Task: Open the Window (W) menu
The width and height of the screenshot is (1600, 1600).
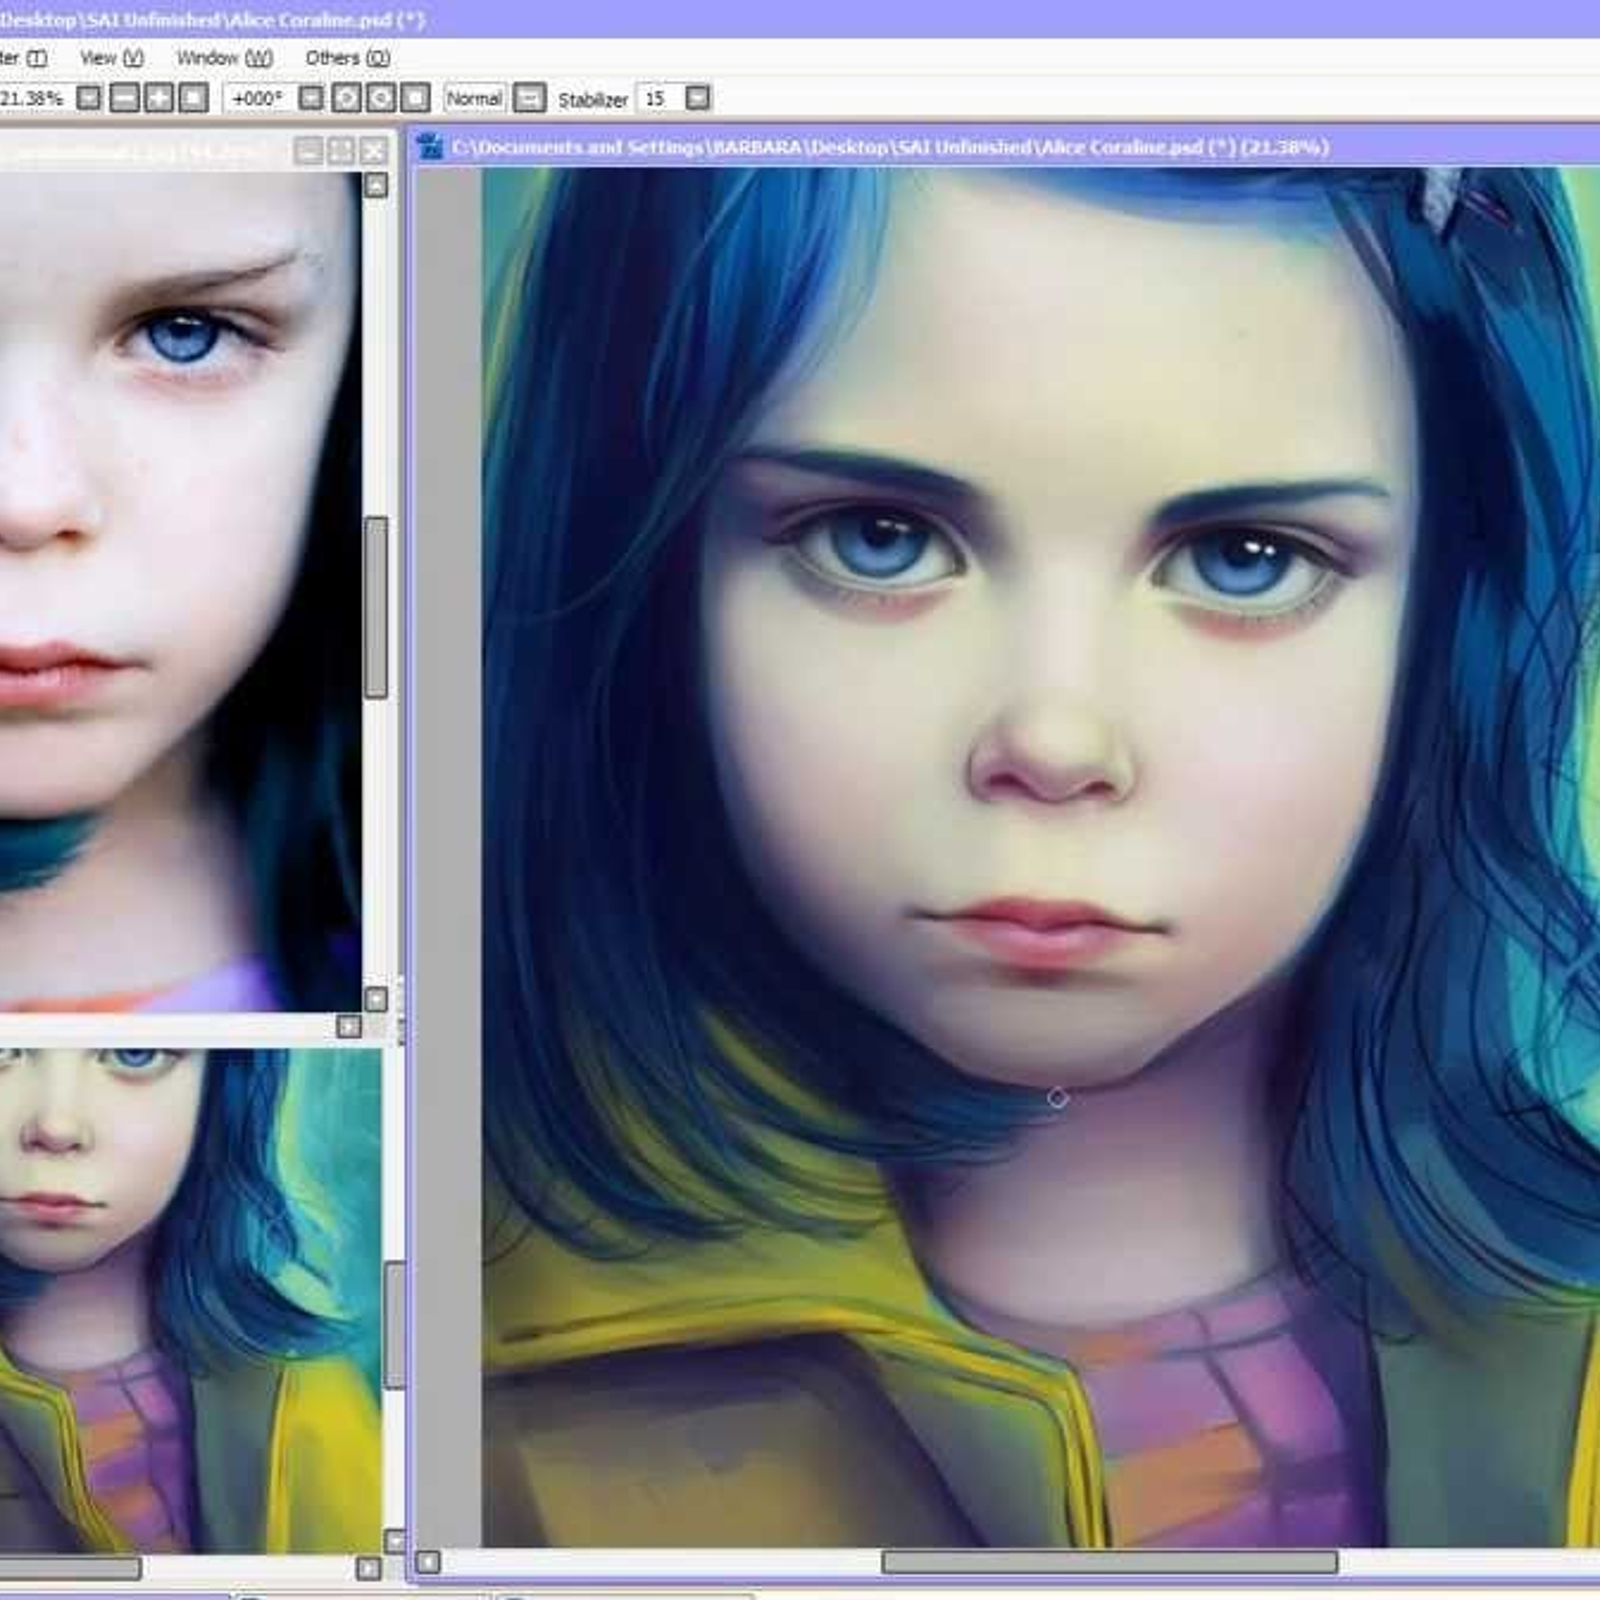Action: (x=224, y=58)
